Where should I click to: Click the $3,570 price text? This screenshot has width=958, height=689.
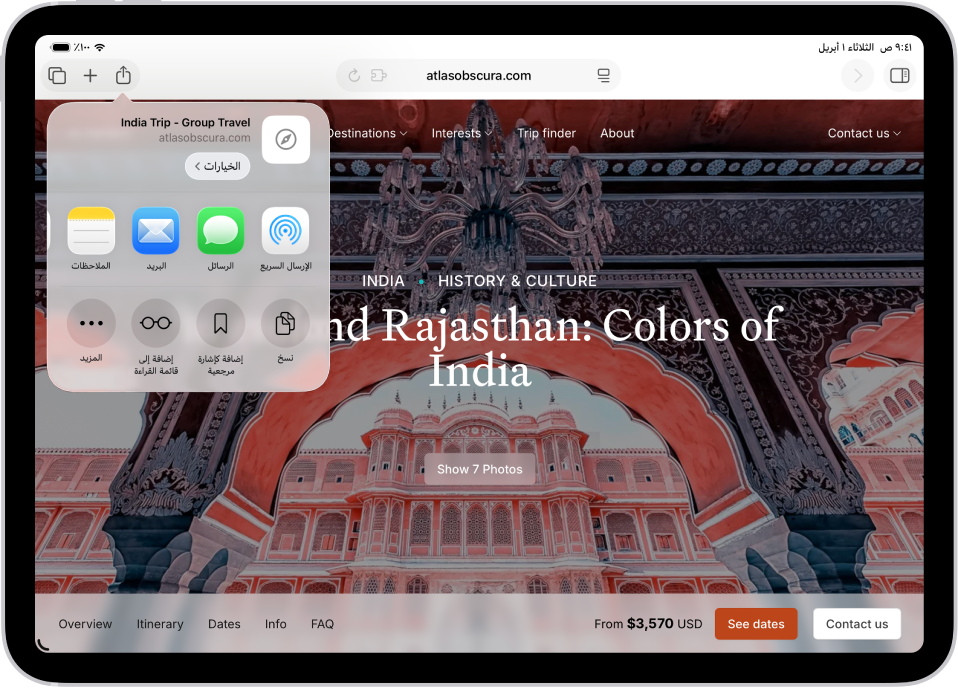pyautogui.click(x=650, y=624)
